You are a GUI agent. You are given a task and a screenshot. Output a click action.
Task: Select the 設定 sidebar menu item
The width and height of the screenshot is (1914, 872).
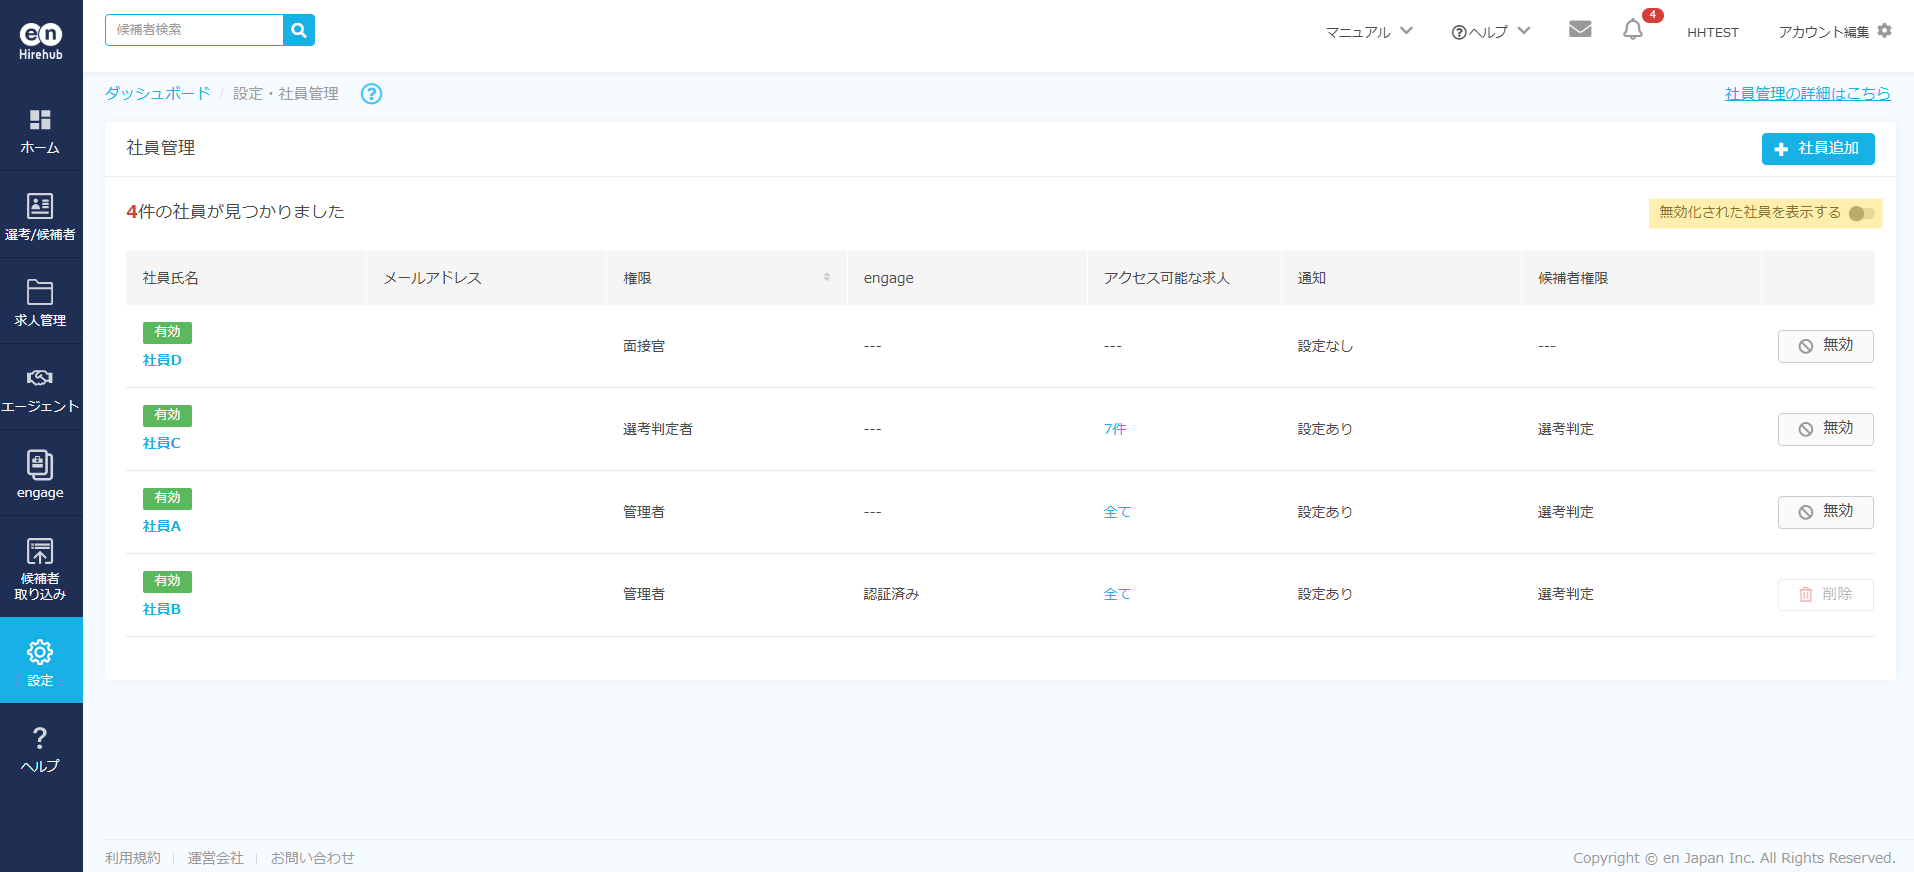(40, 661)
